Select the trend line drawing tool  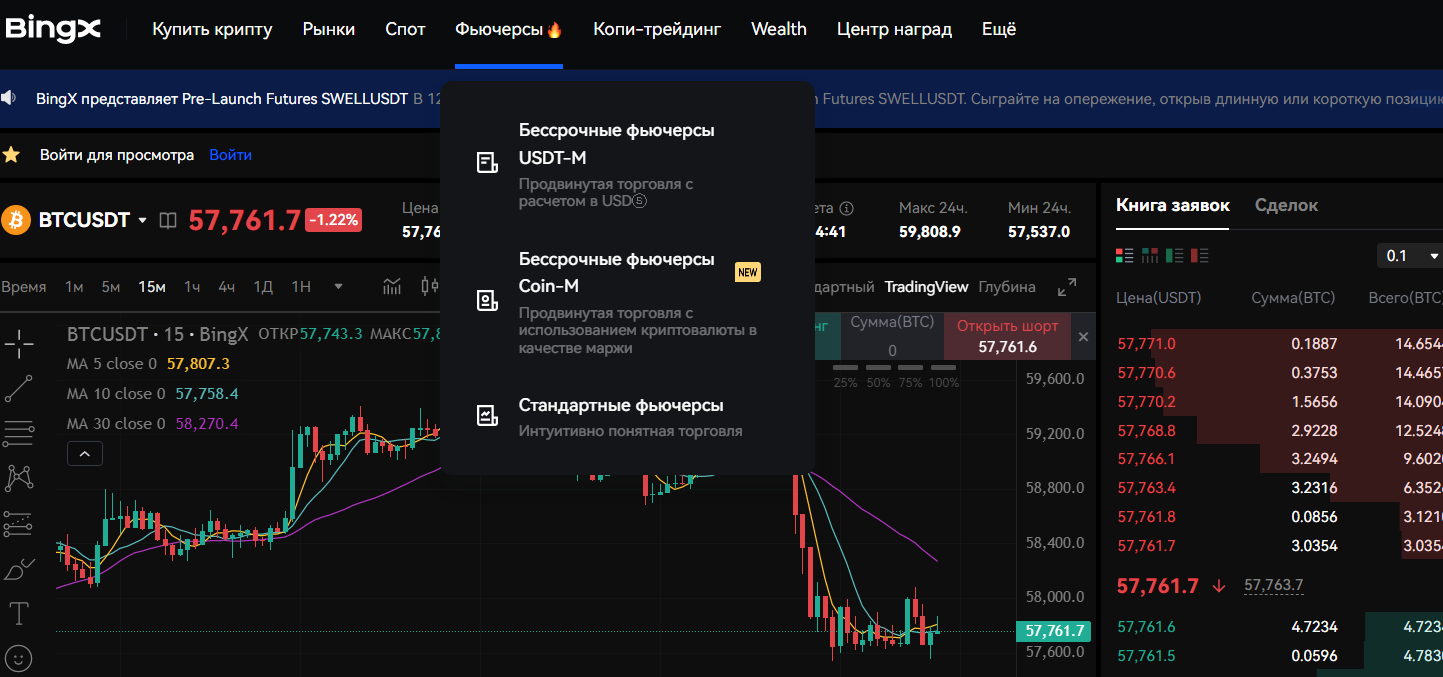(19, 389)
